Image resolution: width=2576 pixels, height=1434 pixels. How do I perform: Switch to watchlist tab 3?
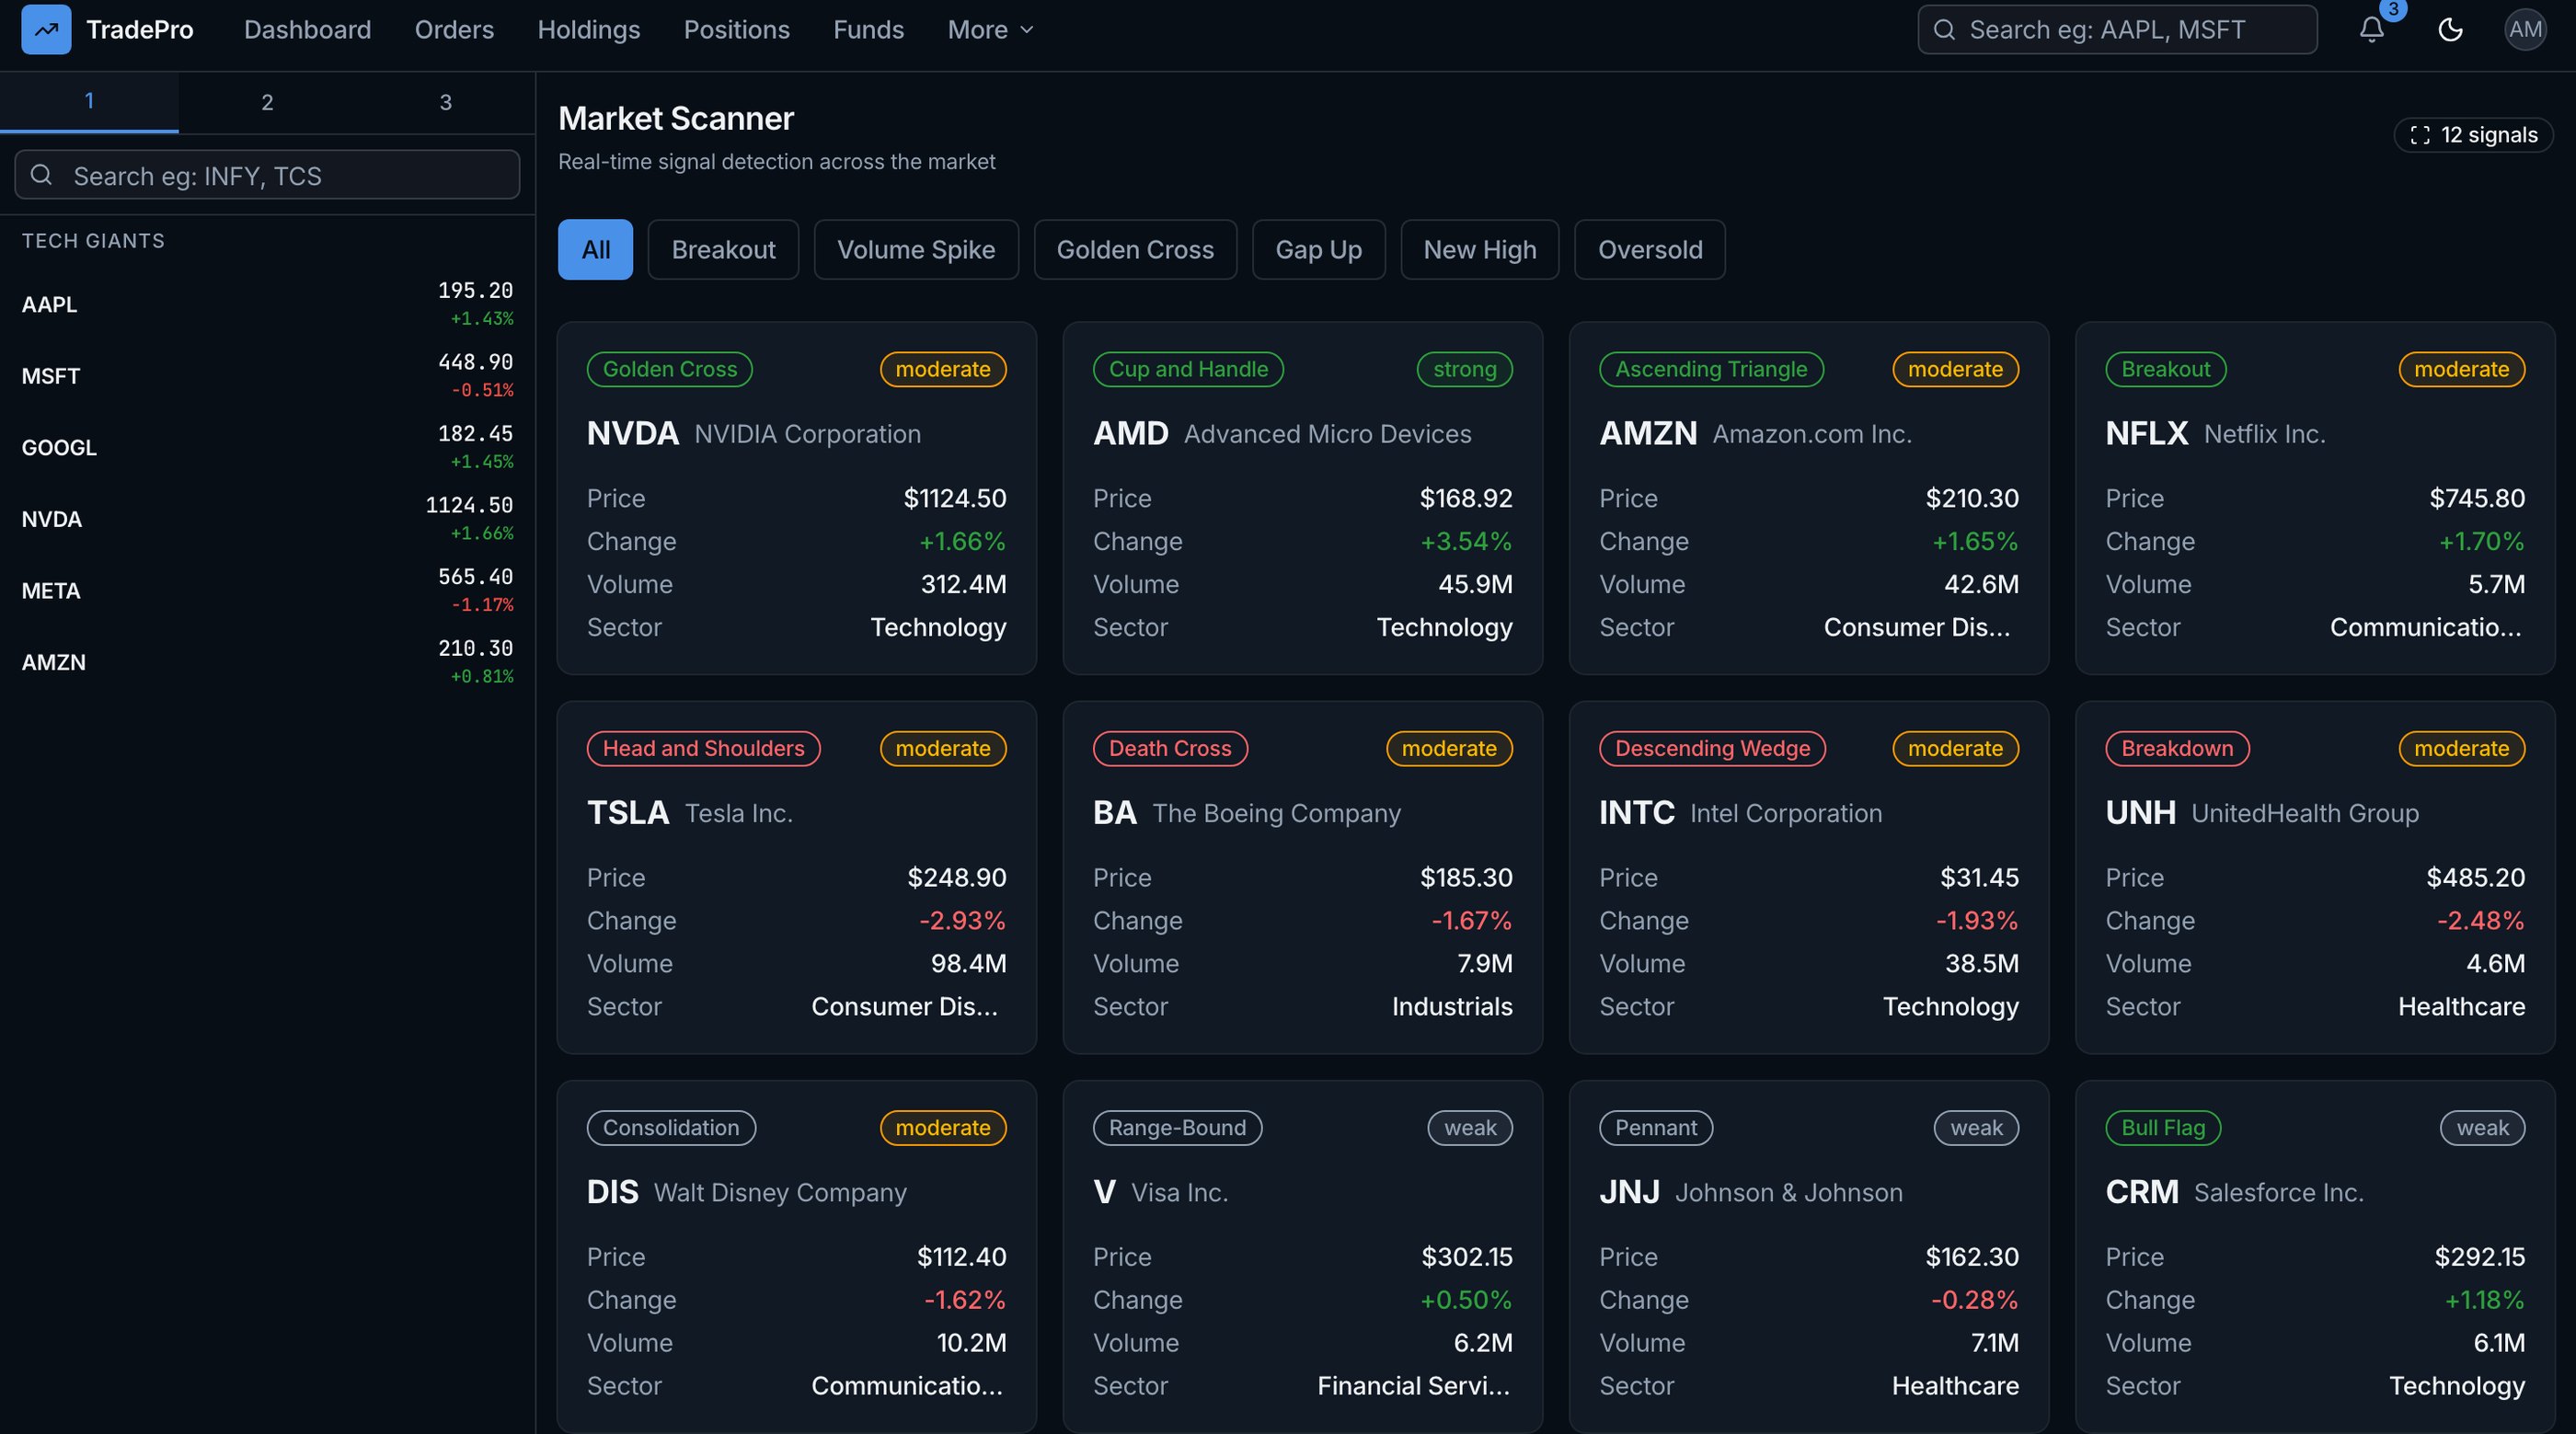pyautogui.click(x=446, y=102)
